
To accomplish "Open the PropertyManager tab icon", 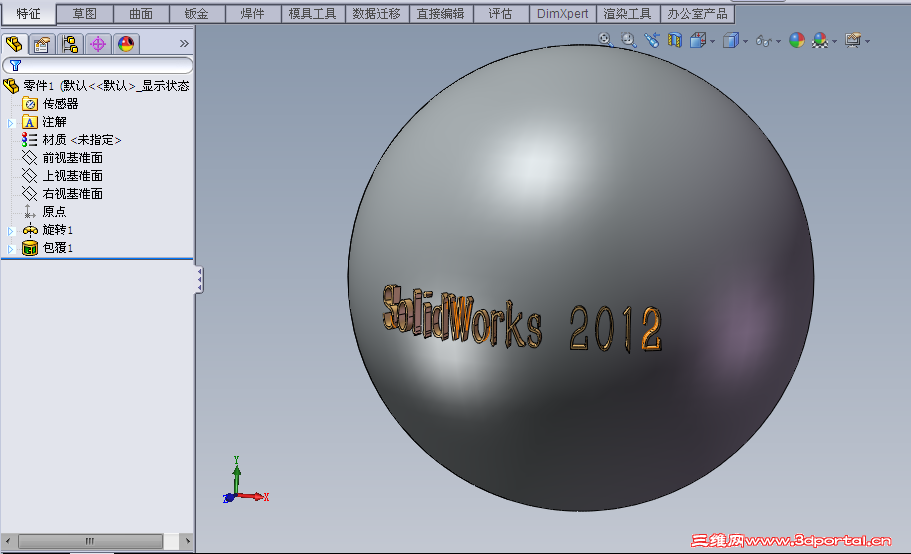I will click(42, 44).
